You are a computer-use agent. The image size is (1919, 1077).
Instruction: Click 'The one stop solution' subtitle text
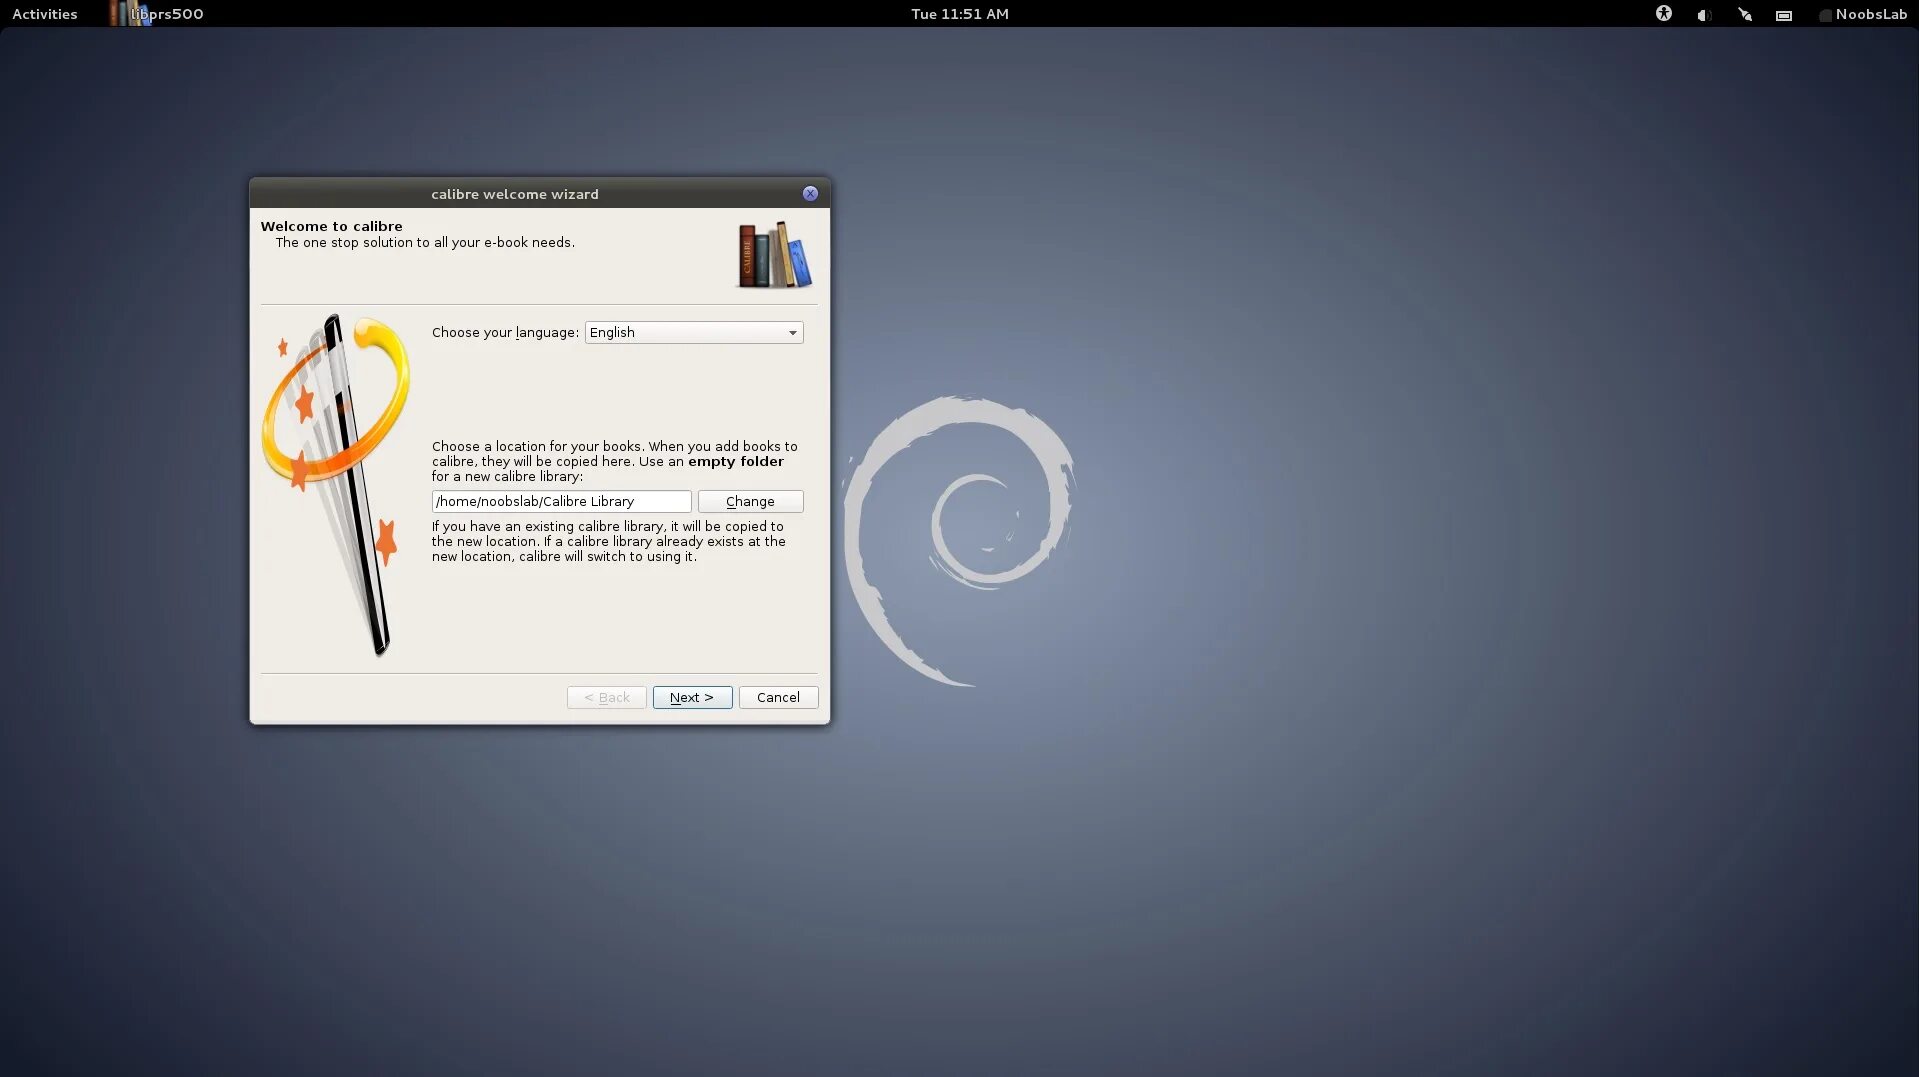425,242
